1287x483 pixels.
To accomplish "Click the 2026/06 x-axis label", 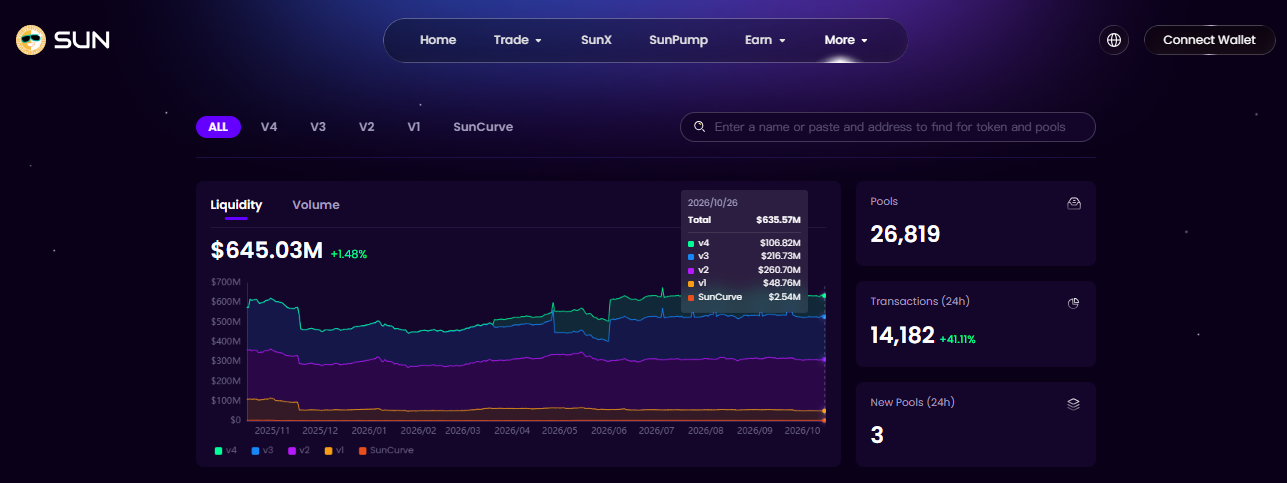I will pyautogui.click(x=608, y=430).
